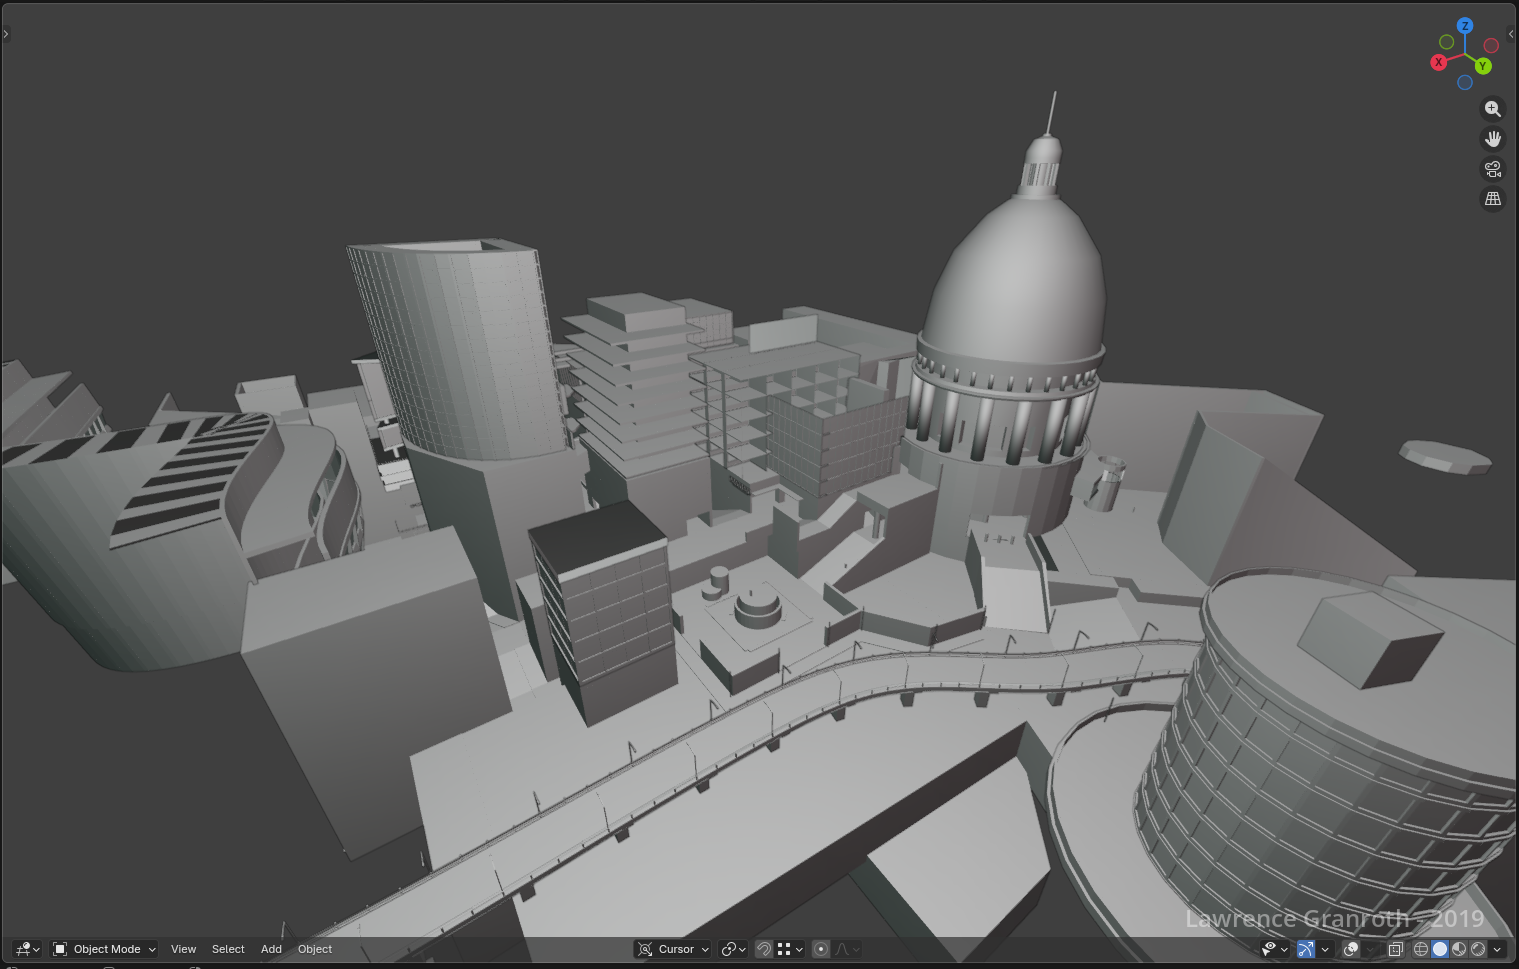This screenshot has height=969, width=1519.
Task: Click the hand pan view icon
Action: [x=1492, y=139]
